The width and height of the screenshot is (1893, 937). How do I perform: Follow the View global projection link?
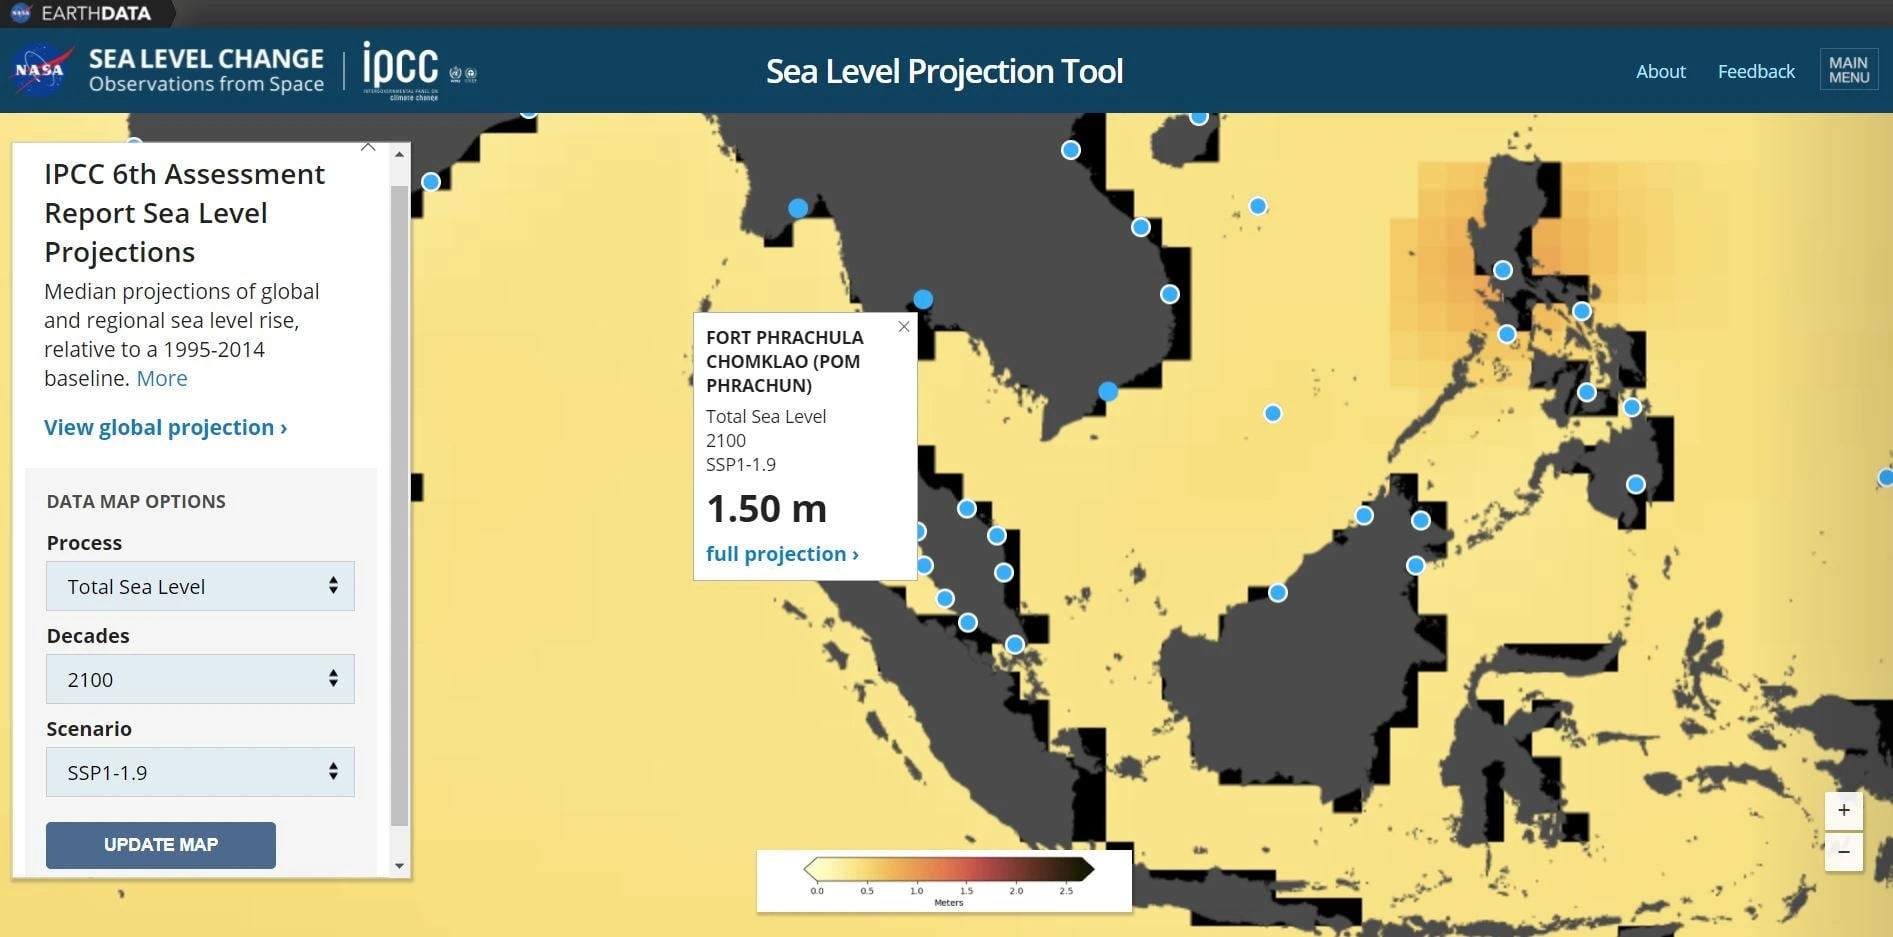pyautogui.click(x=164, y=427)
